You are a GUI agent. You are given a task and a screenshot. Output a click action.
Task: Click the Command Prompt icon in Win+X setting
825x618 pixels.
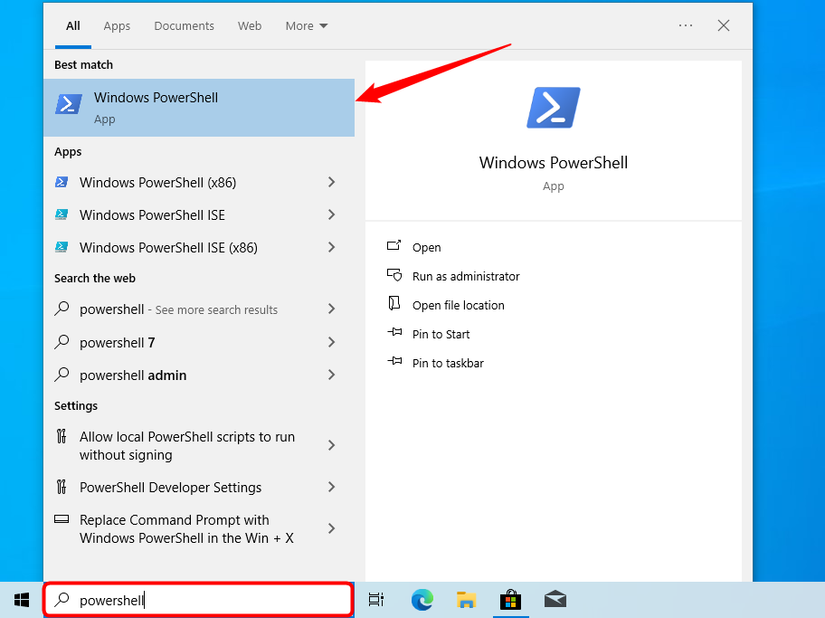click(62, 520)
